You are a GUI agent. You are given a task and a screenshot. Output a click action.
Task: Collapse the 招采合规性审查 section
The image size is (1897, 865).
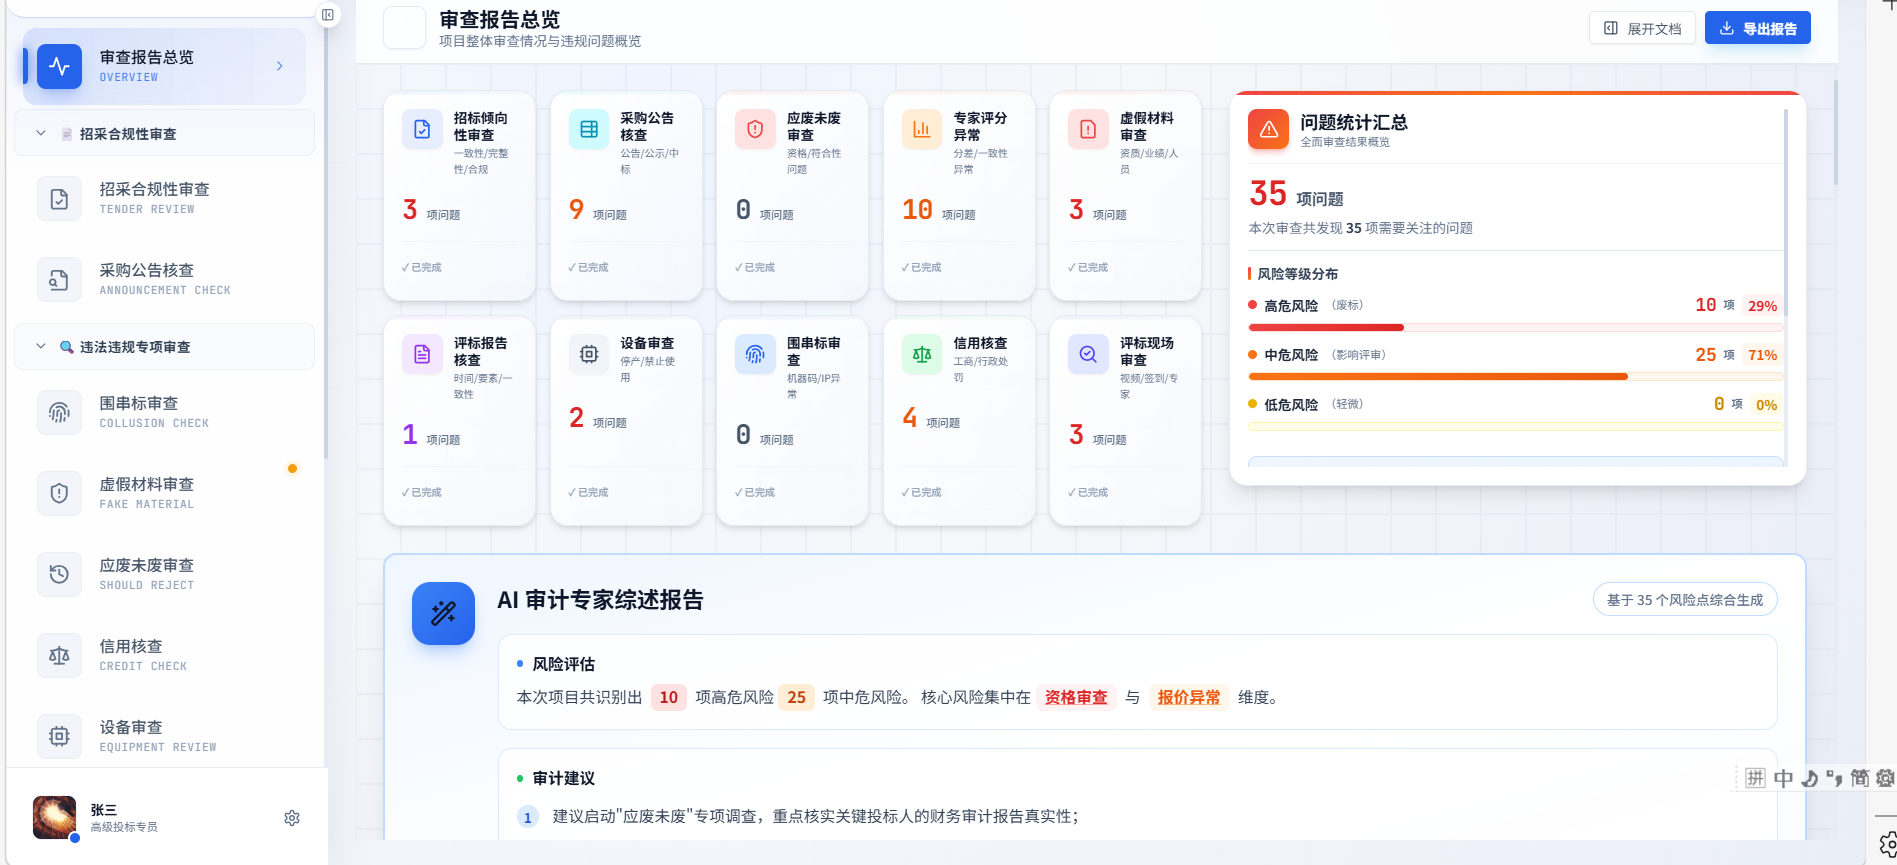point(41,133)
